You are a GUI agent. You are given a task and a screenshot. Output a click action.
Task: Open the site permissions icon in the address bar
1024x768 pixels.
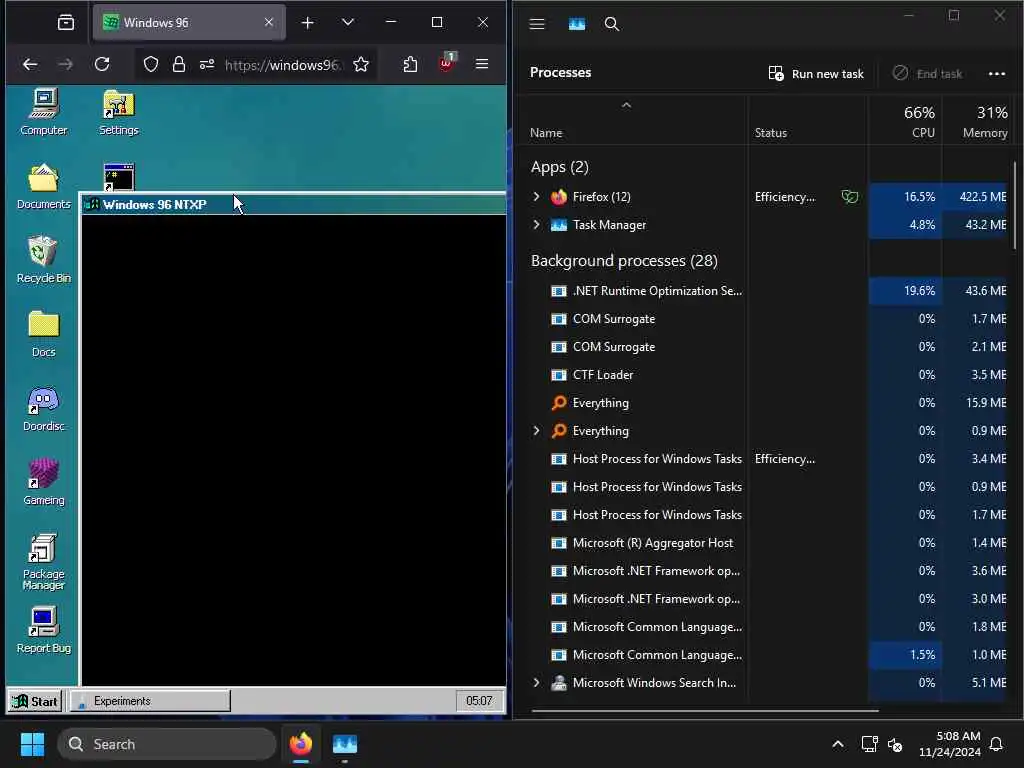click(x=207, y=64)
